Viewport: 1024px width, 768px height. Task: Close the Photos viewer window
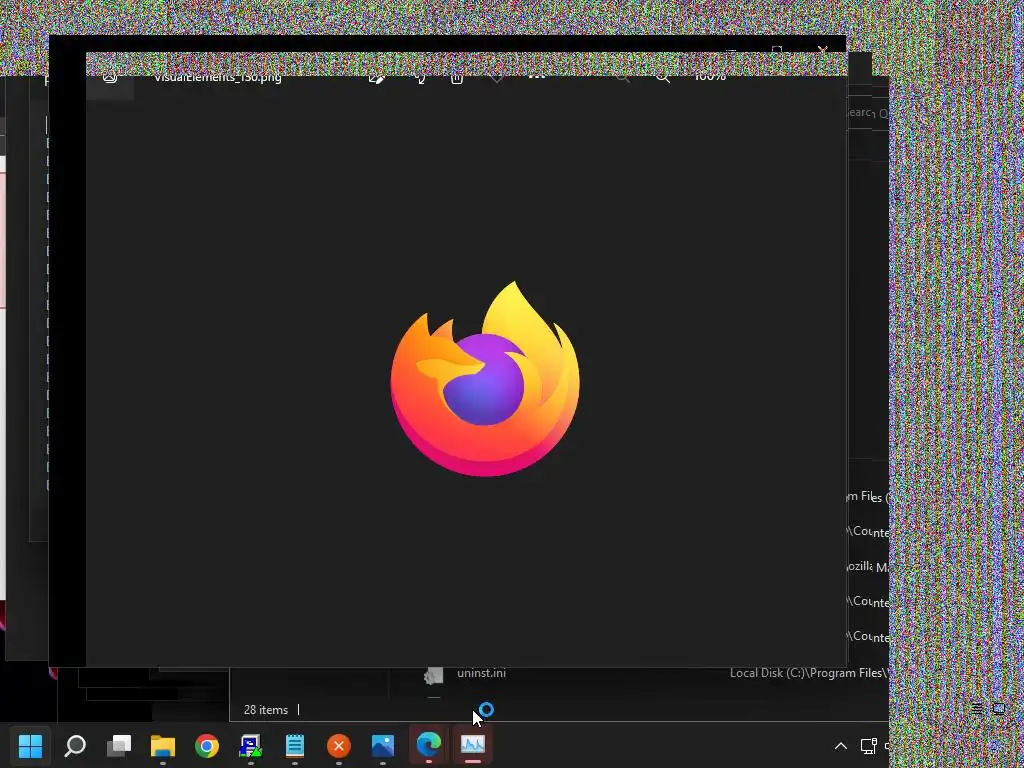point(822,50)
